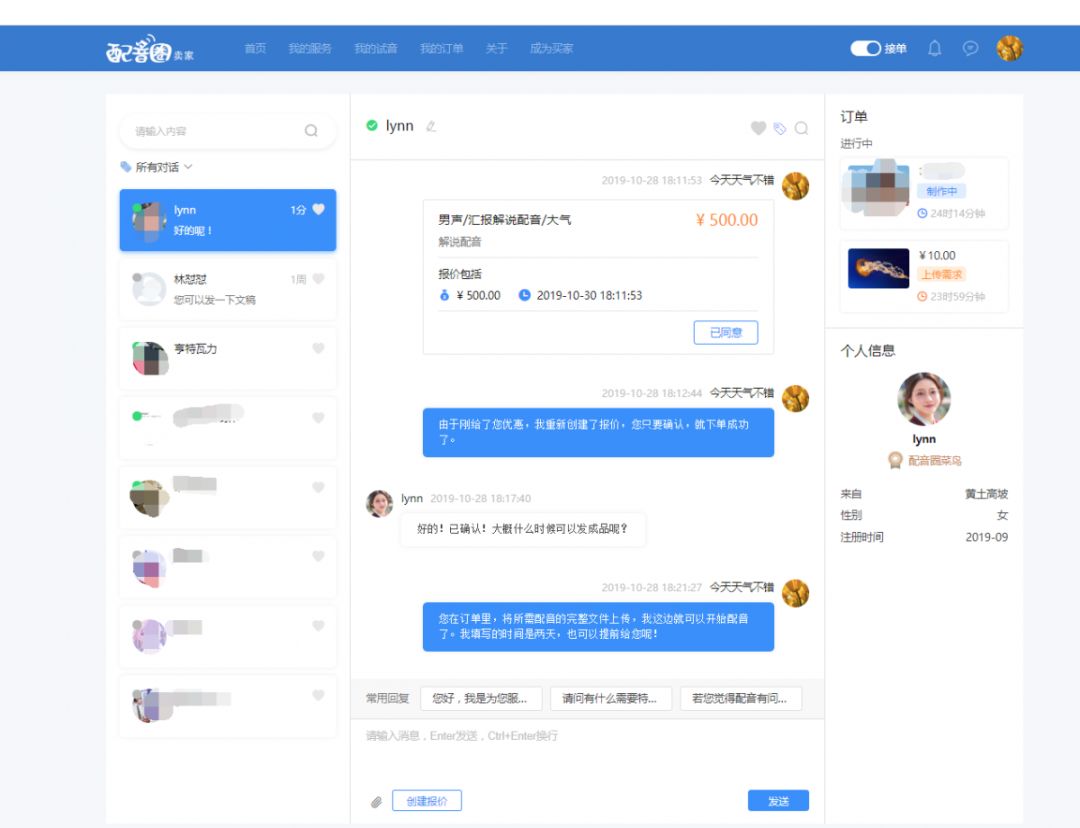Select quick reply 您好，我是为您服...

481,698
